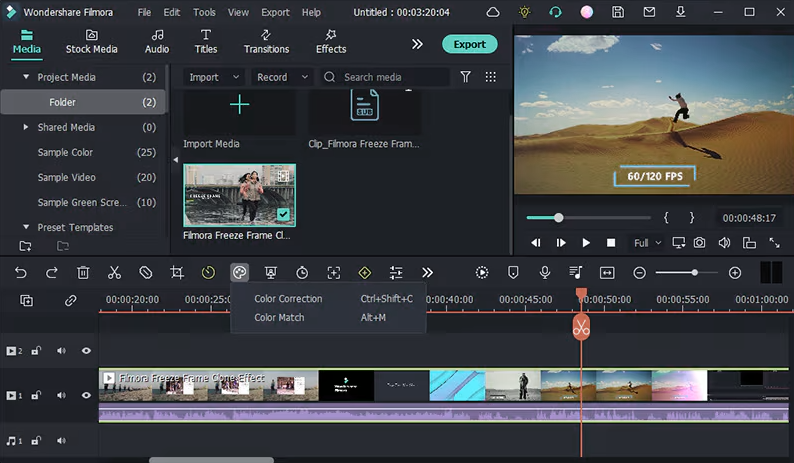Click the Duration stopwatch icon
Image resolution: width=794 pixels, height=463 pixels.
[x=302, y=273]
